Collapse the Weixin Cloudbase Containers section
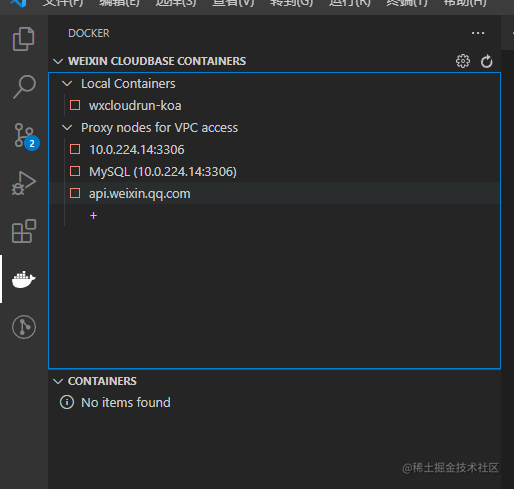This screenshot has width=514, height=489. [58, 61]
